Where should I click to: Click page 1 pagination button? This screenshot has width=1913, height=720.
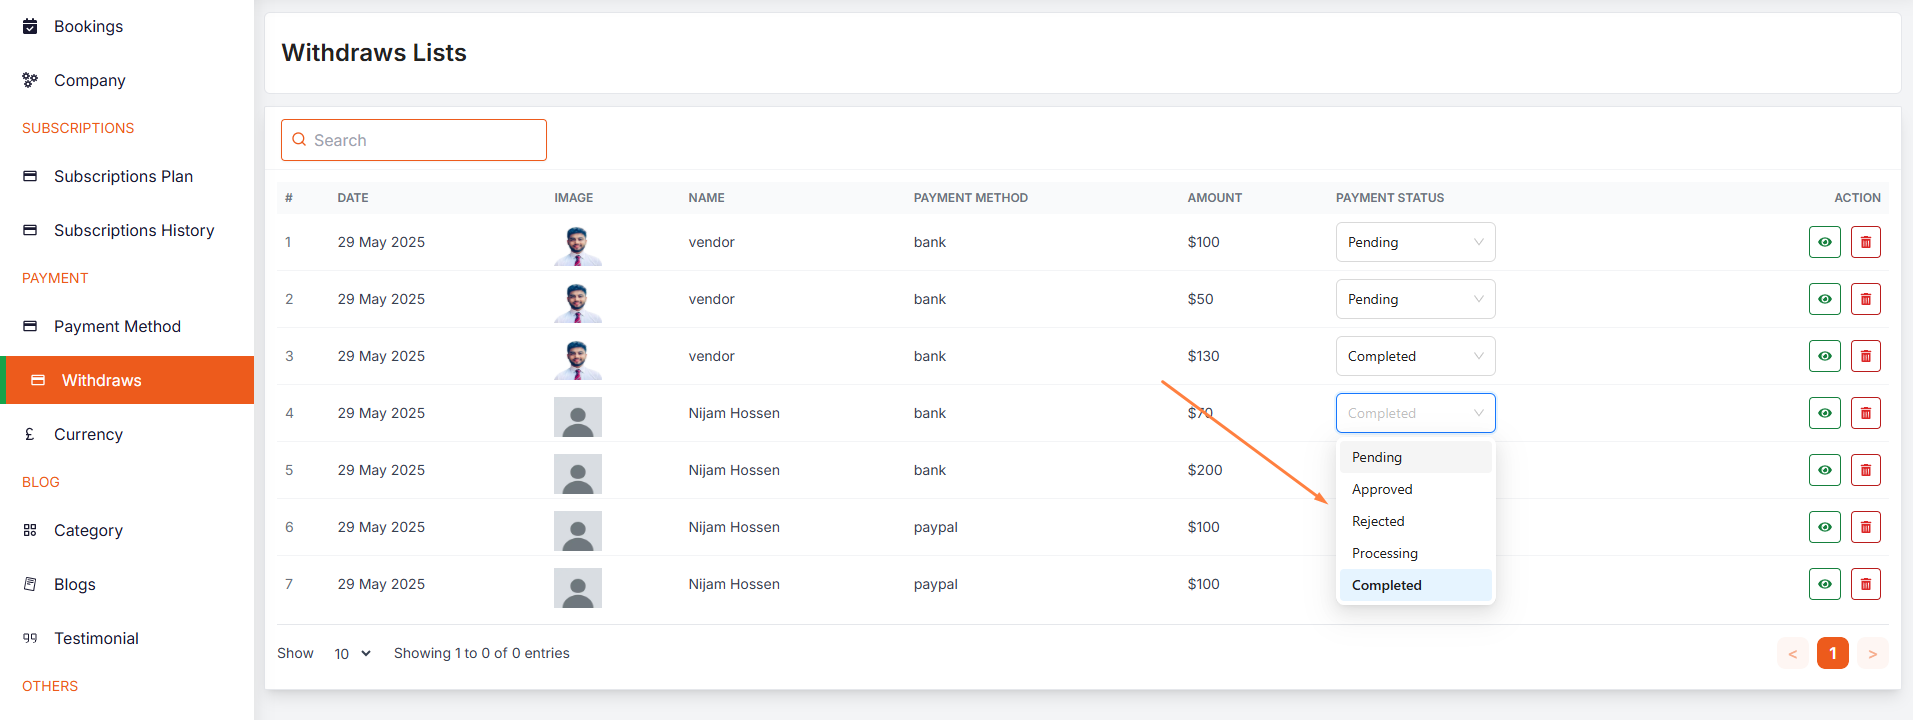click(1832, 653)
